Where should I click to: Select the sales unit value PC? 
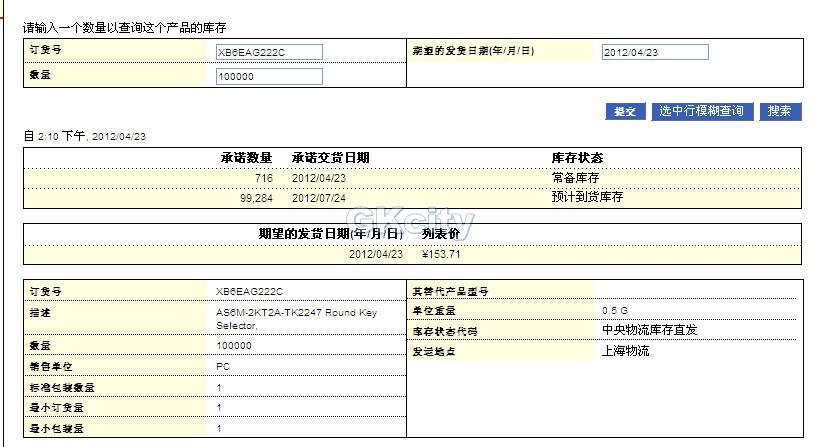pyautogui.click(x=223, y=366)
